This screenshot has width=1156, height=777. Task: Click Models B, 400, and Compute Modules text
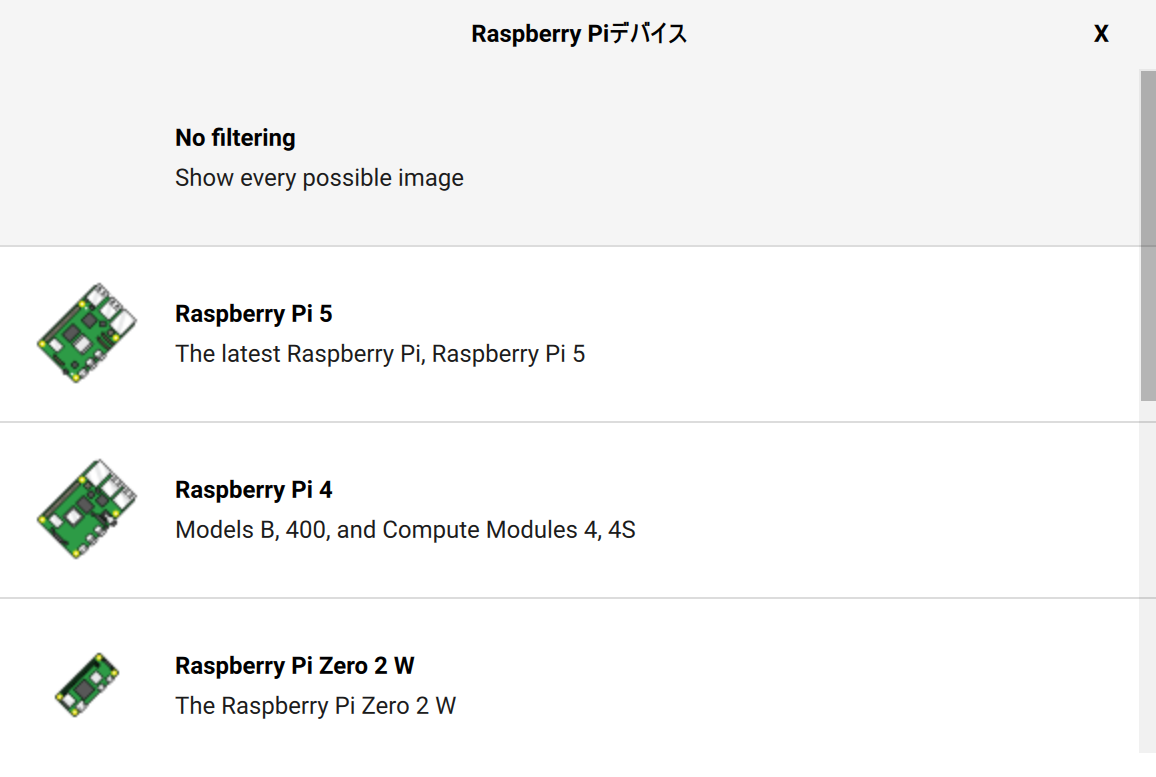point(403,529)
